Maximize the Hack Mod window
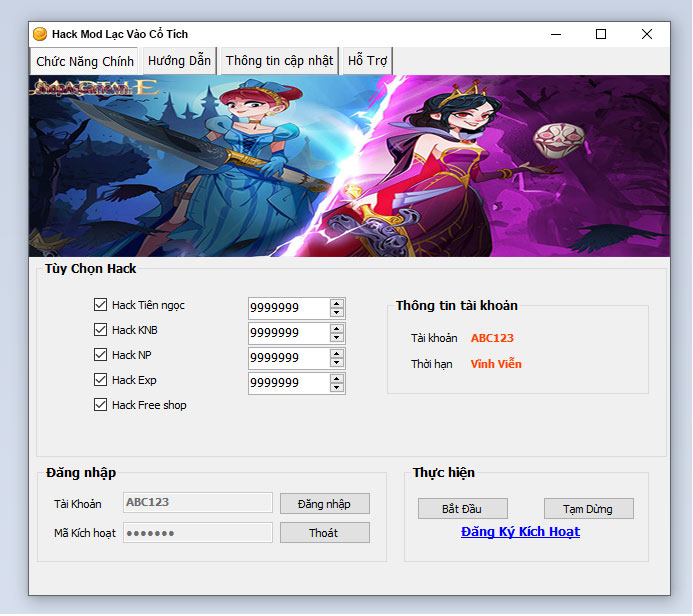The width and height of the screenshot is (693, 616). coord(601,34)
